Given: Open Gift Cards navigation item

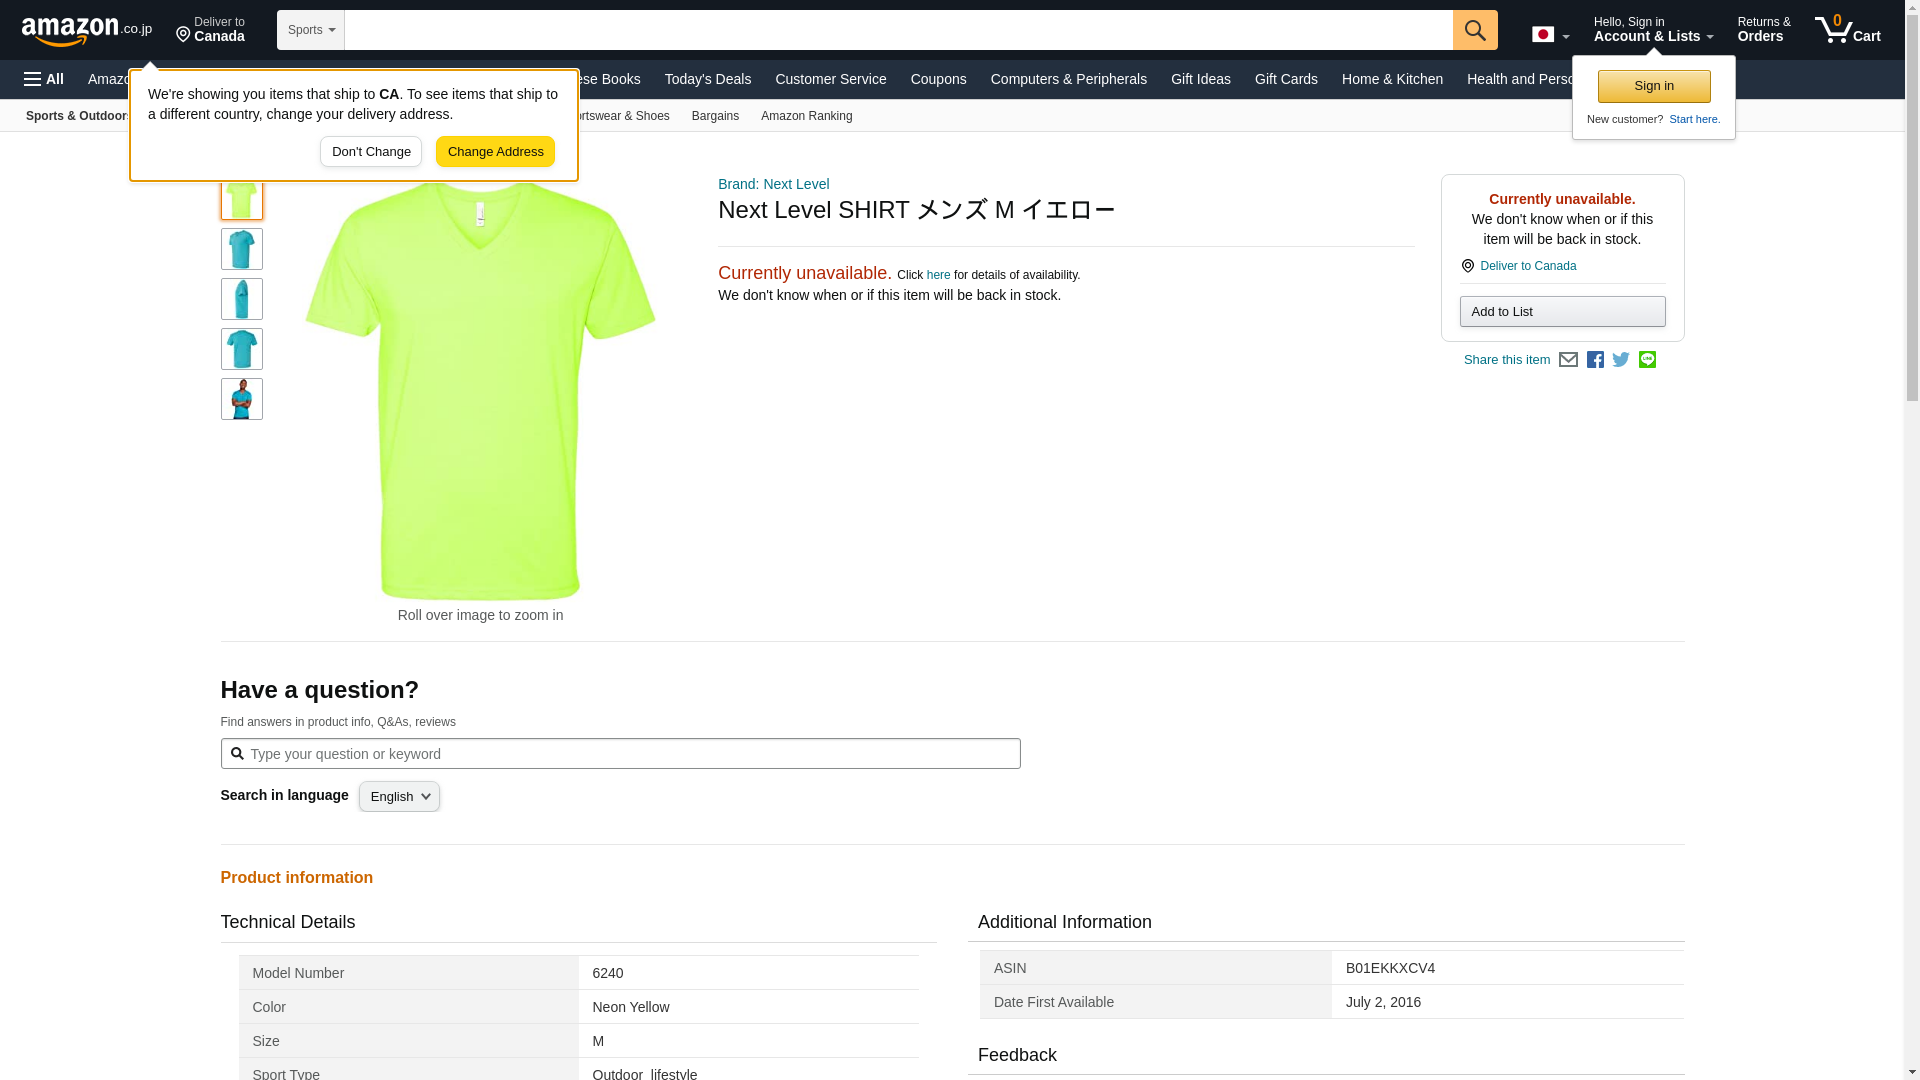Looking at the screenshot, I should [1285, 79].
